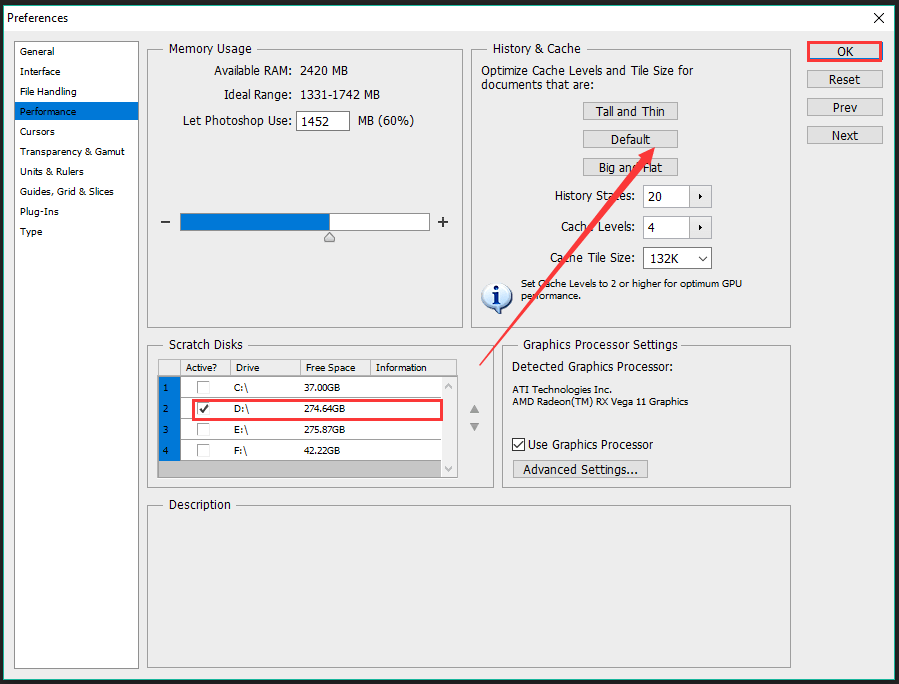Click the up arrow to reorder scratch disks
899x684 pixels.
tap(474, 409)
